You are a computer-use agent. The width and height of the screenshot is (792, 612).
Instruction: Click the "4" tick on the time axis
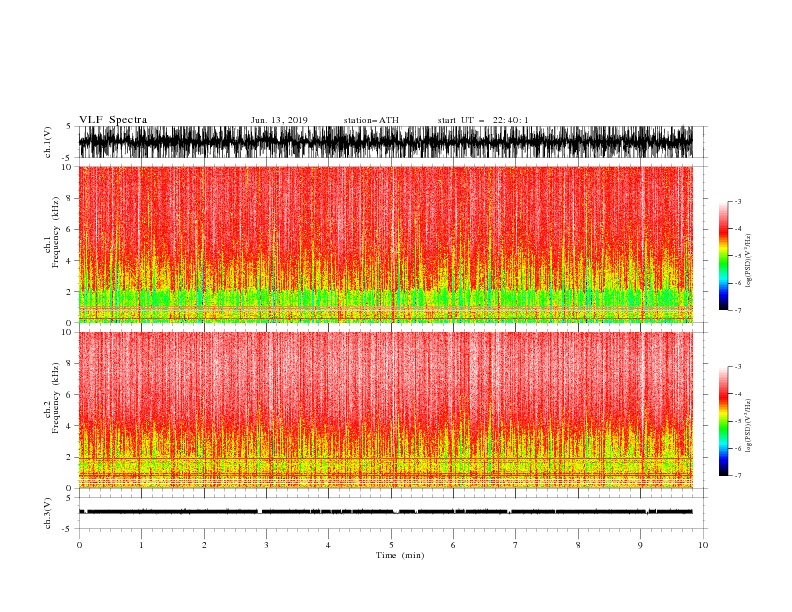point(328,545)
